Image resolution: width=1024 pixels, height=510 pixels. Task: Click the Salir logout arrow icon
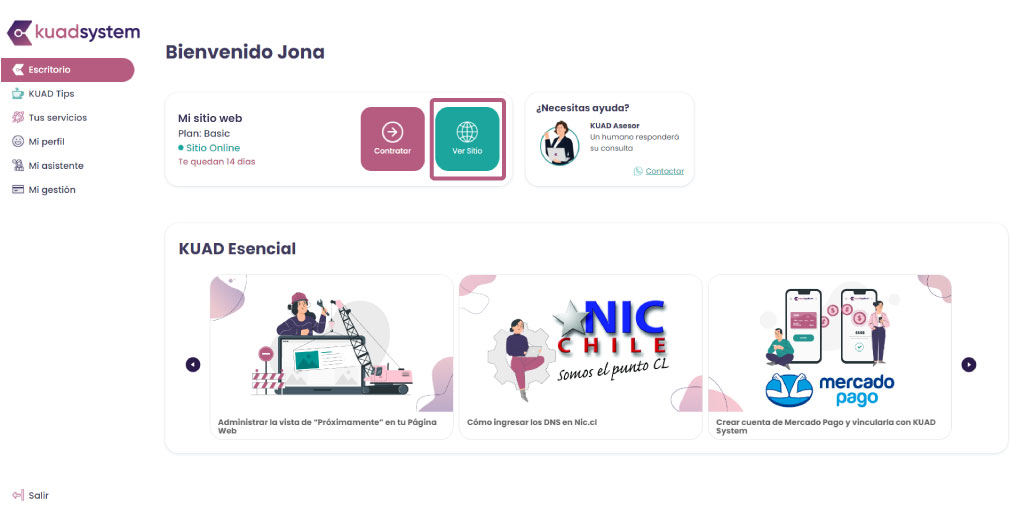[x=18, y=496]
